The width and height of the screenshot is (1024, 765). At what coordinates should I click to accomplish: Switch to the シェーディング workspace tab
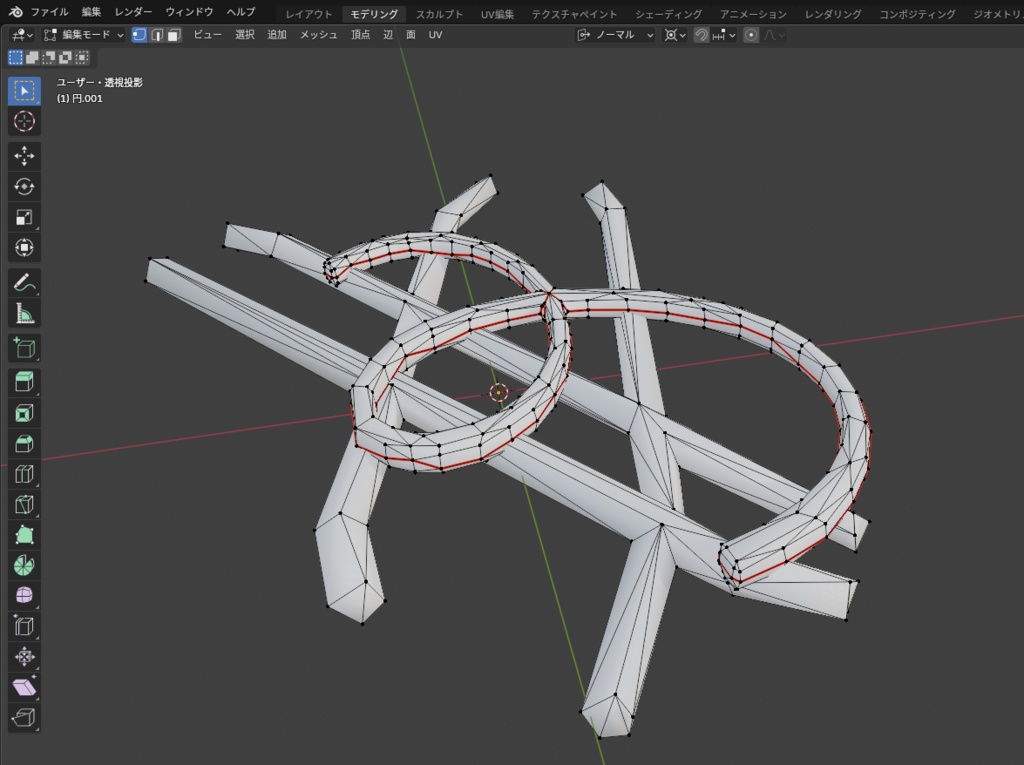tap(669, 14)
